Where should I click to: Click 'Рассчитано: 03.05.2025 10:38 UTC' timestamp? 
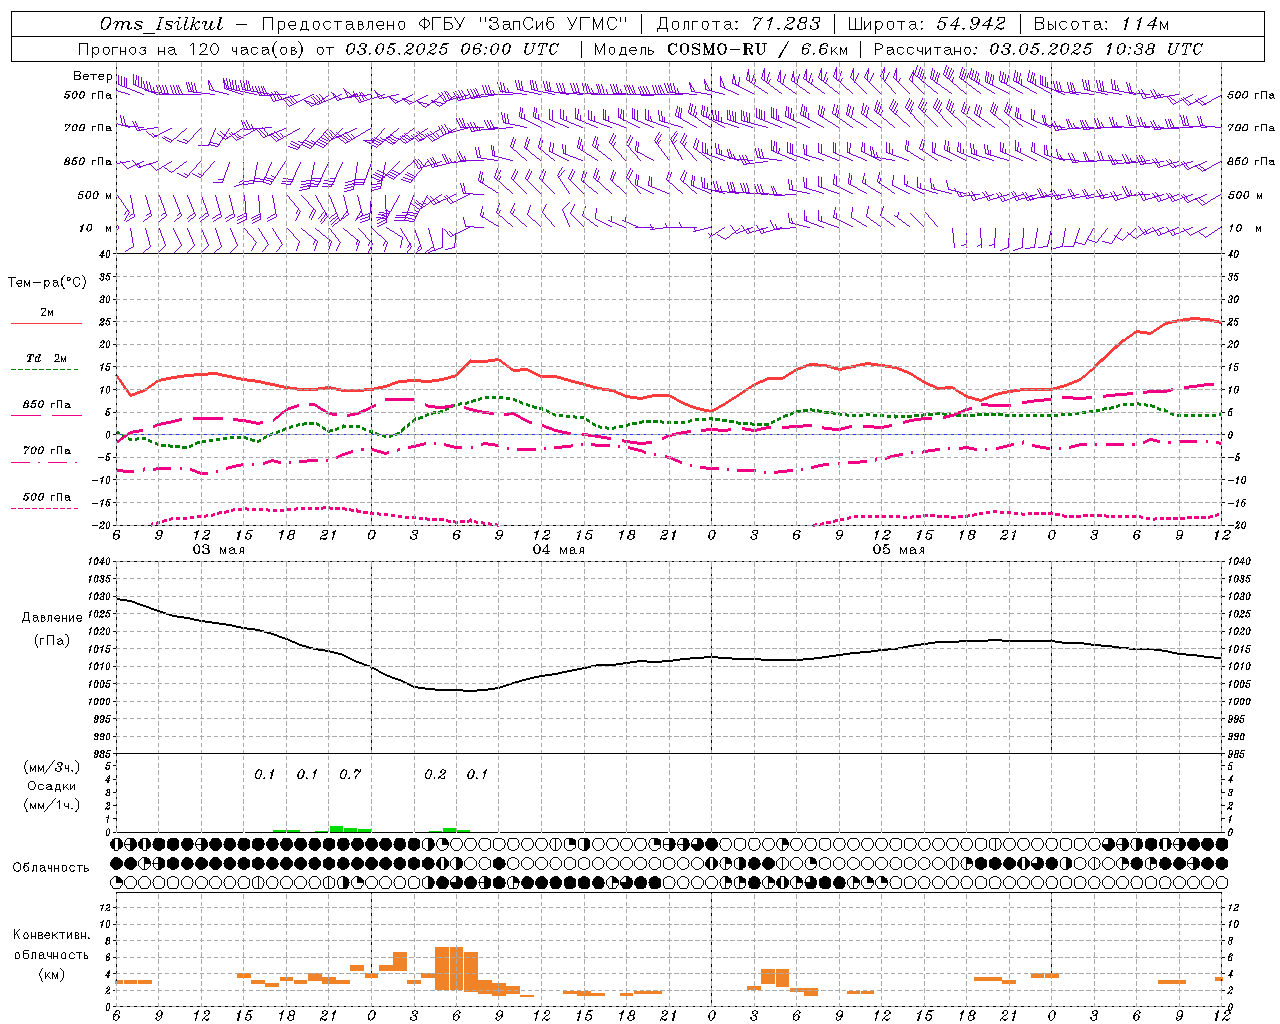(x=1038, y=49)
